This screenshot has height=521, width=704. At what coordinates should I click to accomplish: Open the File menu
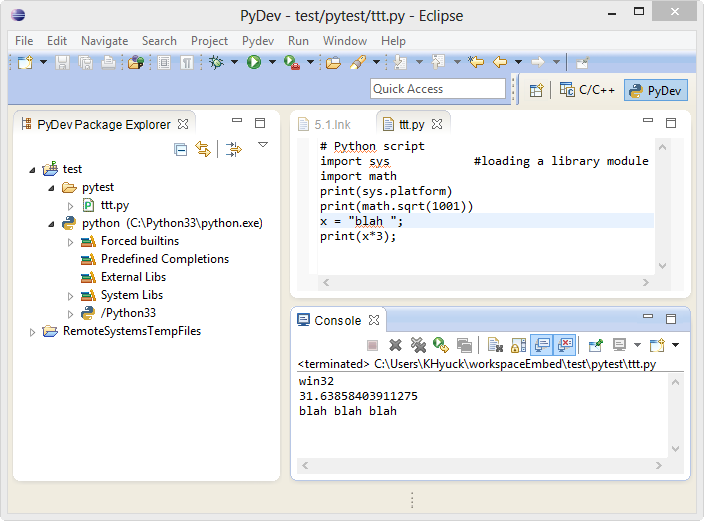coord(24,41)
